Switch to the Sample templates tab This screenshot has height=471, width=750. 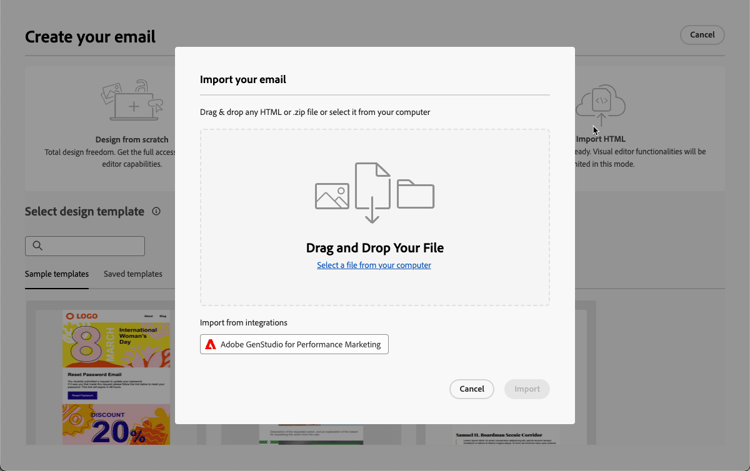(x=57, y=274)
